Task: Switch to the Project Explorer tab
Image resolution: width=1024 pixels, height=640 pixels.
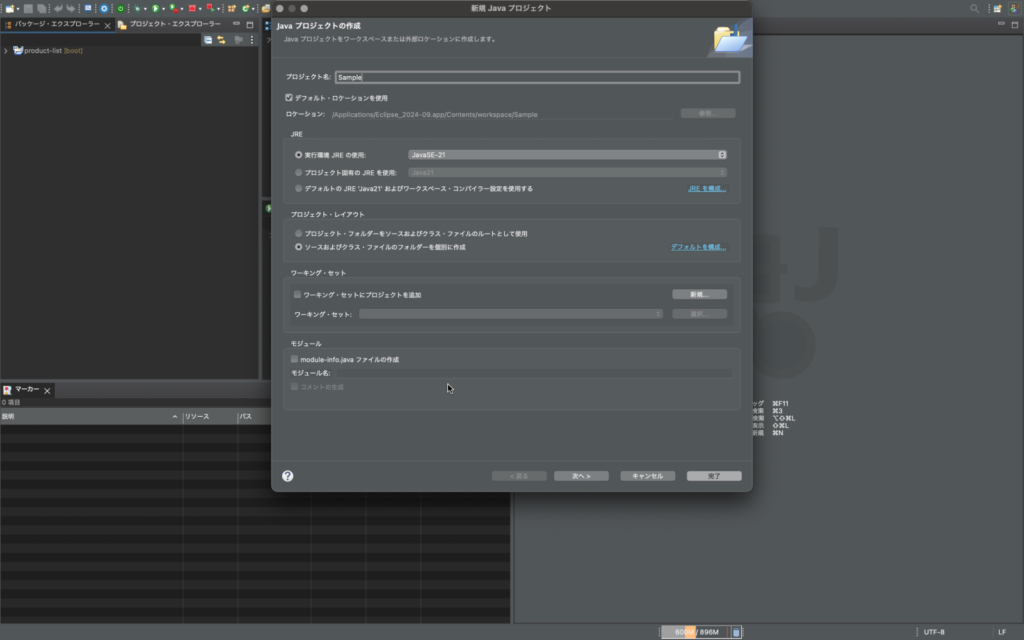Action: click(172, 24)
